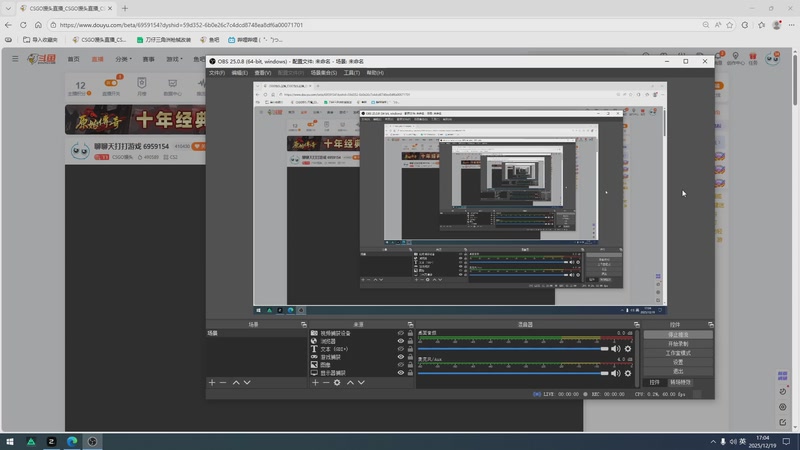Open 设置 button in OBS controls

678,362
